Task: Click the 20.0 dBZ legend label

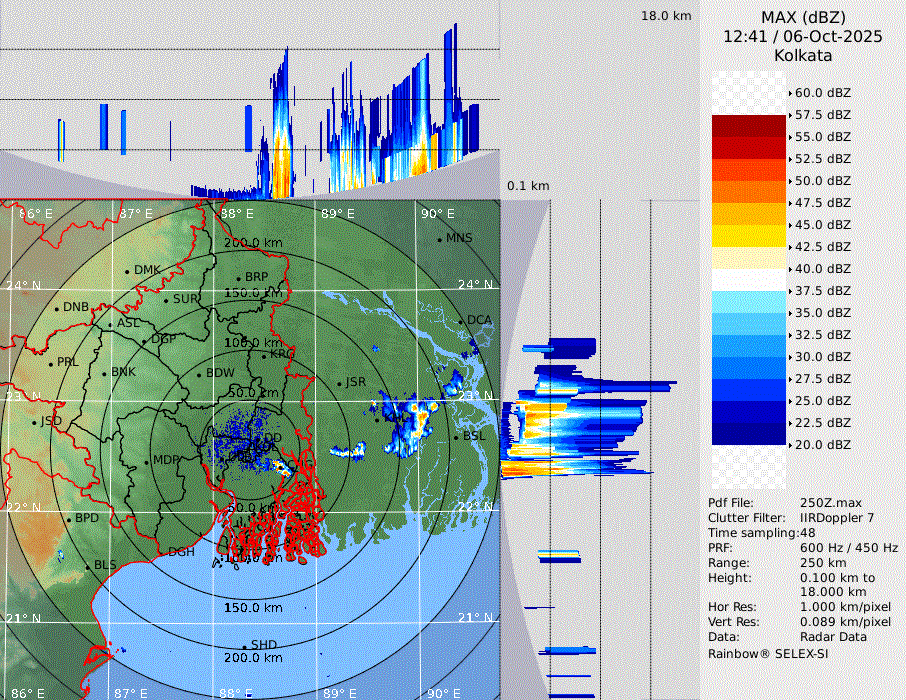Action: [822, 445]
